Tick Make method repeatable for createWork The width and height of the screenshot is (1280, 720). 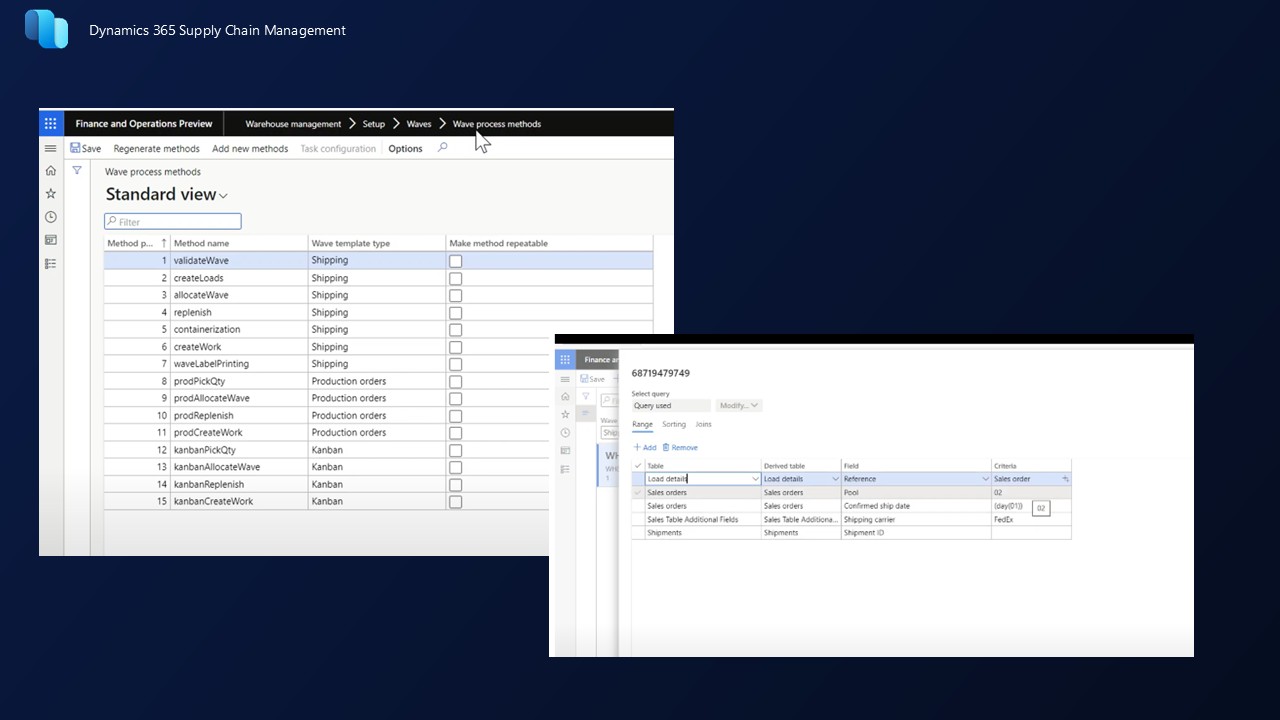(x=456, y=347)
